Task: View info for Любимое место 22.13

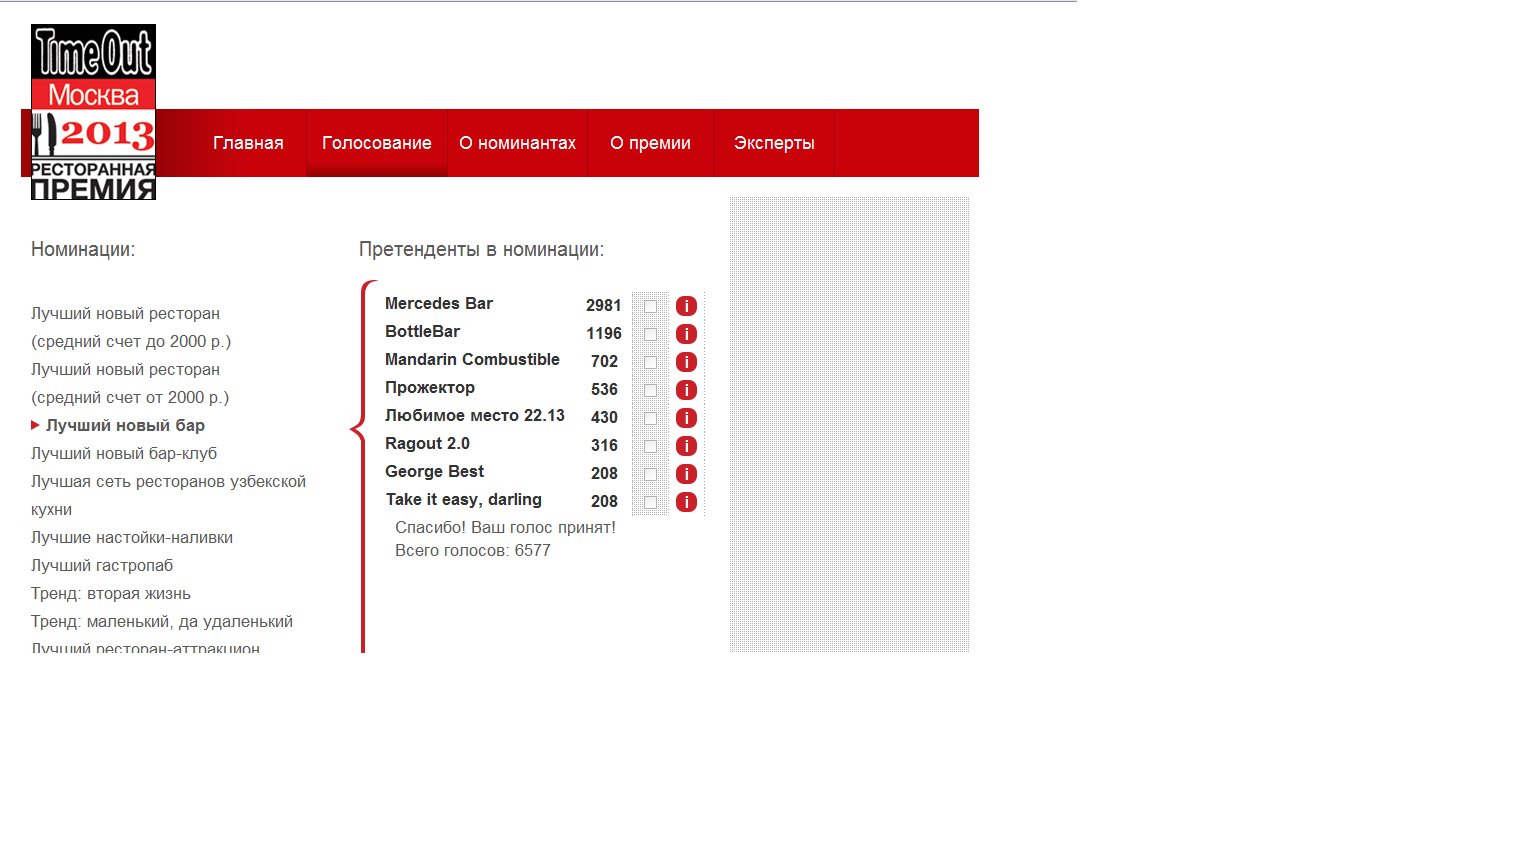Action: coord(686,418)
